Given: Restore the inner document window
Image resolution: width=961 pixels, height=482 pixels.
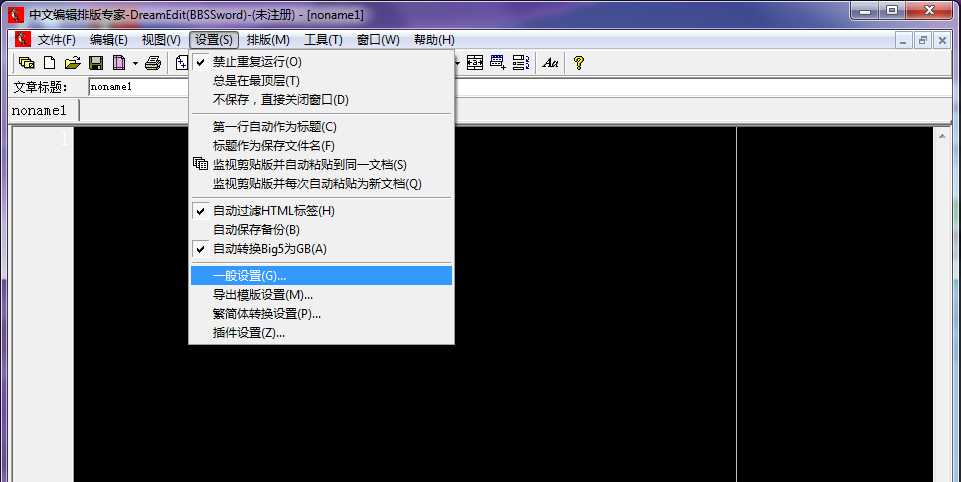Looking at the screenshot, I should click(x=922, y=40).
